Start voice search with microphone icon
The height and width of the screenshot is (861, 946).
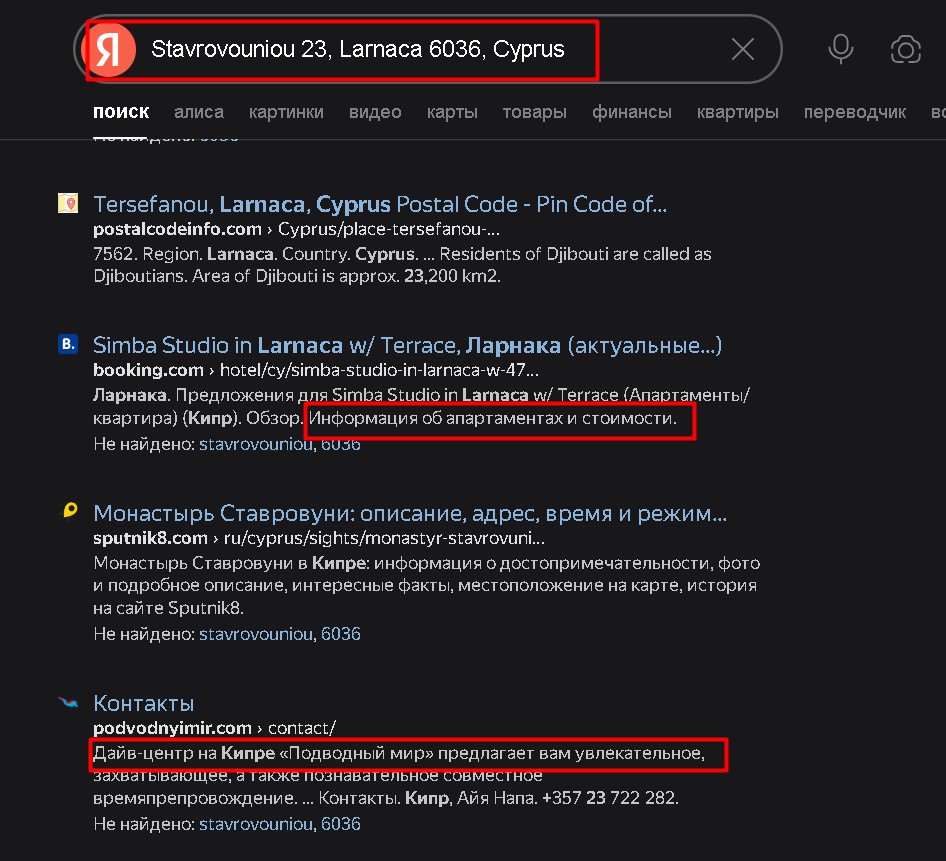(x=841, y=49)
